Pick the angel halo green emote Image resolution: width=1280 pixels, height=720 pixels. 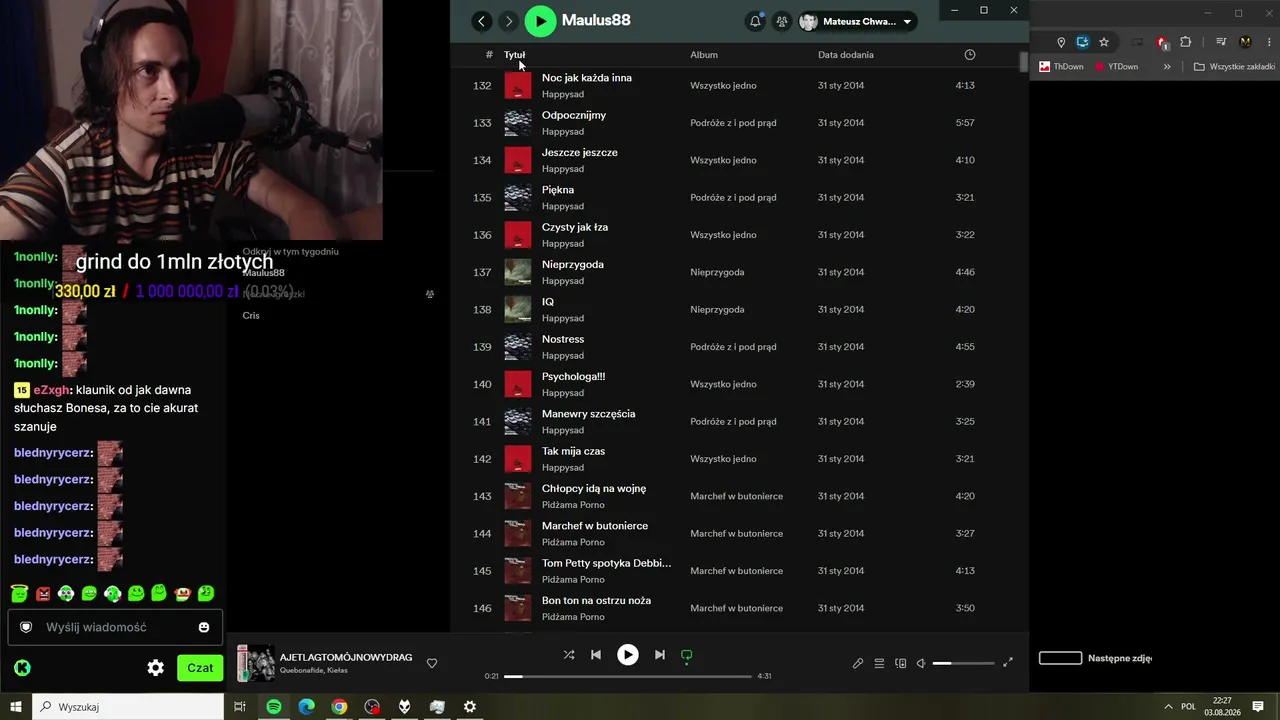click(x=19, y=593)
